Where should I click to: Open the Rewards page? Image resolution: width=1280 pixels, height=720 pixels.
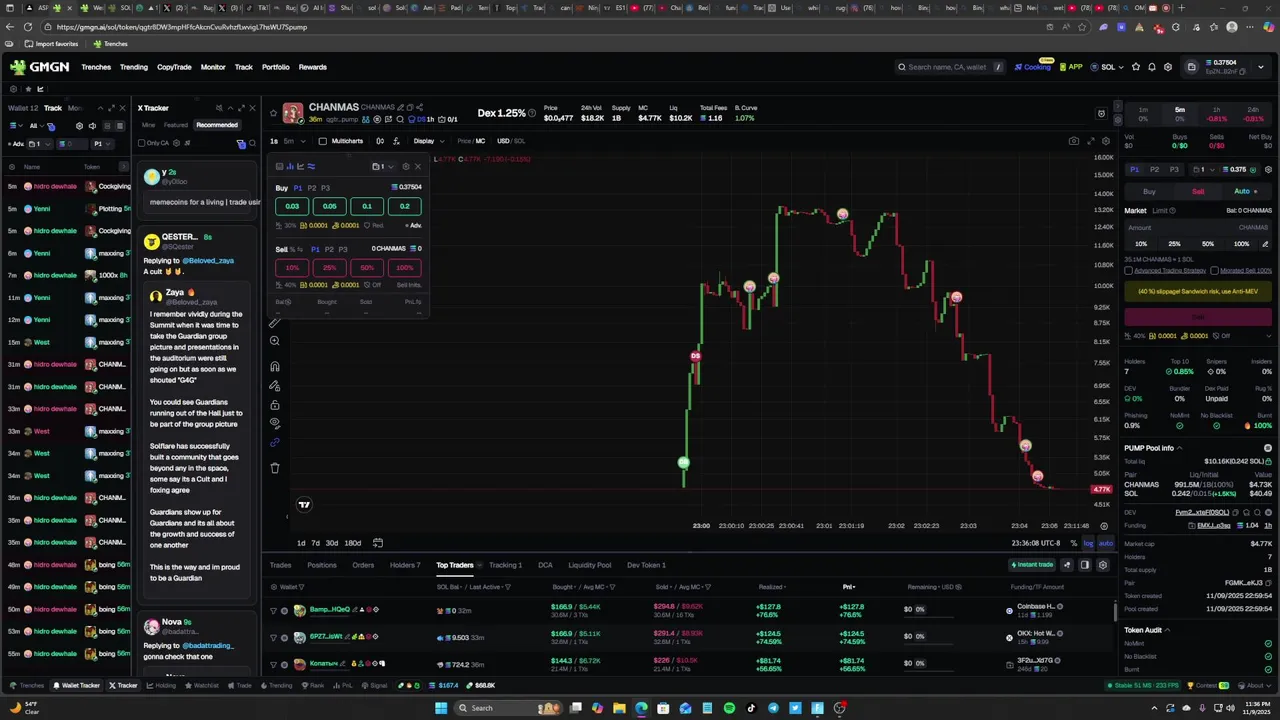click(x=312, y=67)
